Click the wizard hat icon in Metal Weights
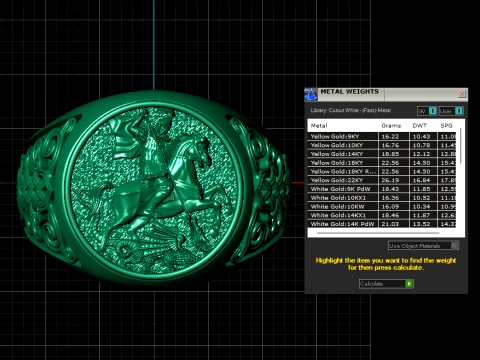Screen dimensions: 480x360 click(x=310, y=94)
